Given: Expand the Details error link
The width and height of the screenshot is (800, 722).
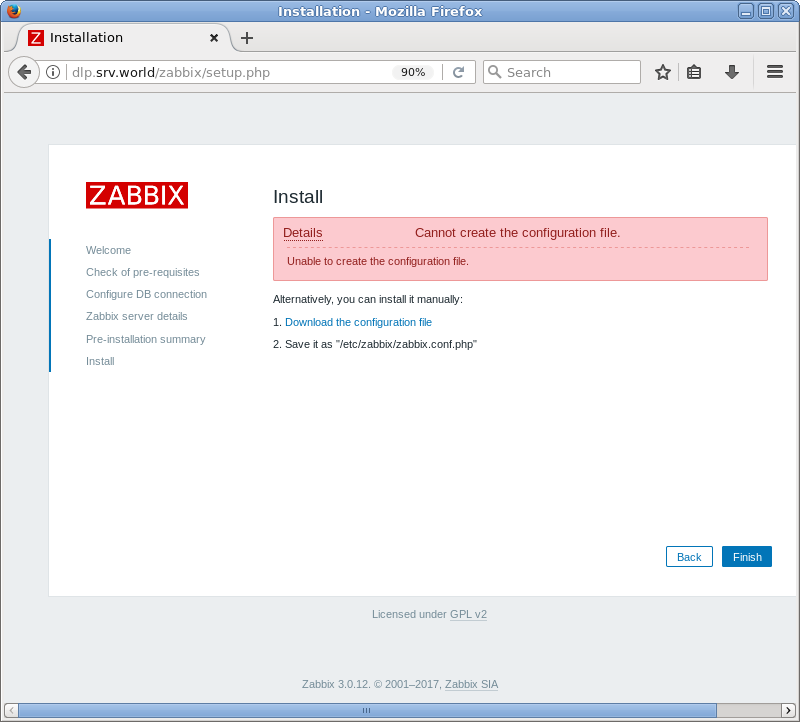Looking at the screenshot, I should [x=303, y=233].
